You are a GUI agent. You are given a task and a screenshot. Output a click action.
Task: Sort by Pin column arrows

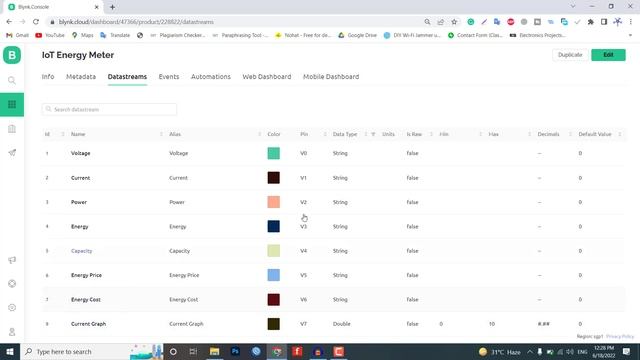[325, 134]
